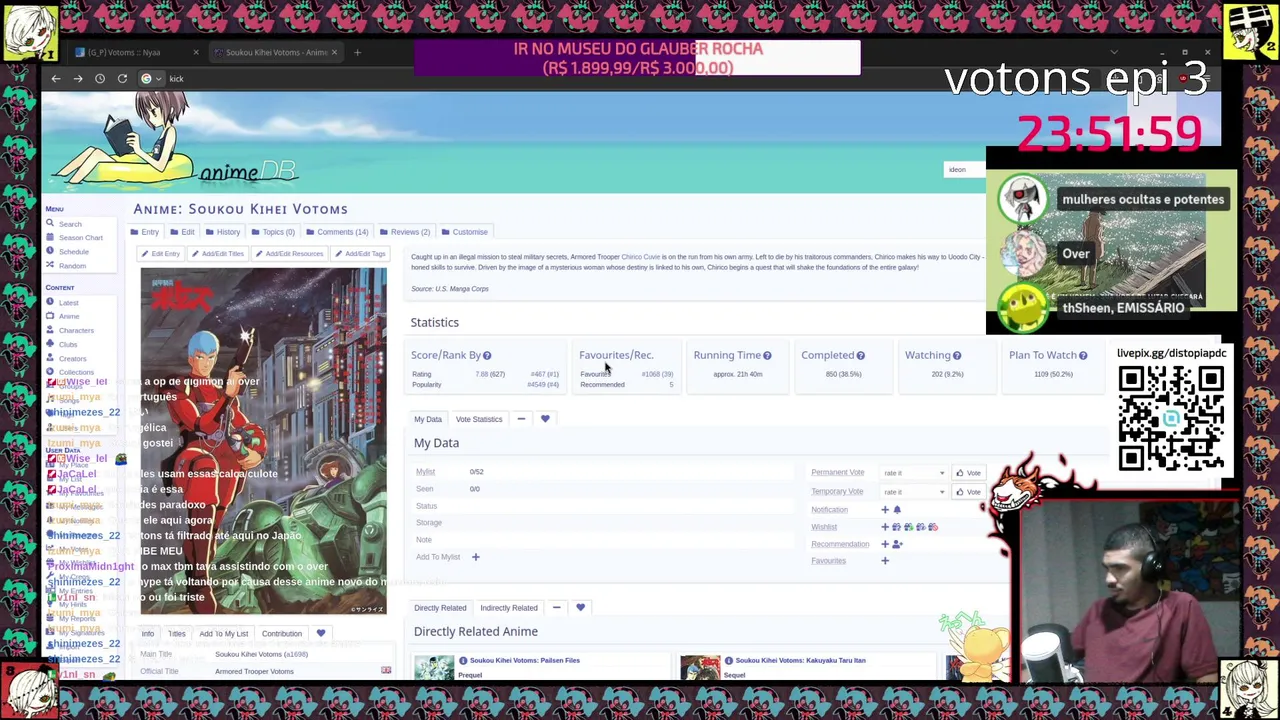Click the Add/Edit Resources button
Image resolution: width=1280 pixels, height=720 pixels.
point(288,254)
